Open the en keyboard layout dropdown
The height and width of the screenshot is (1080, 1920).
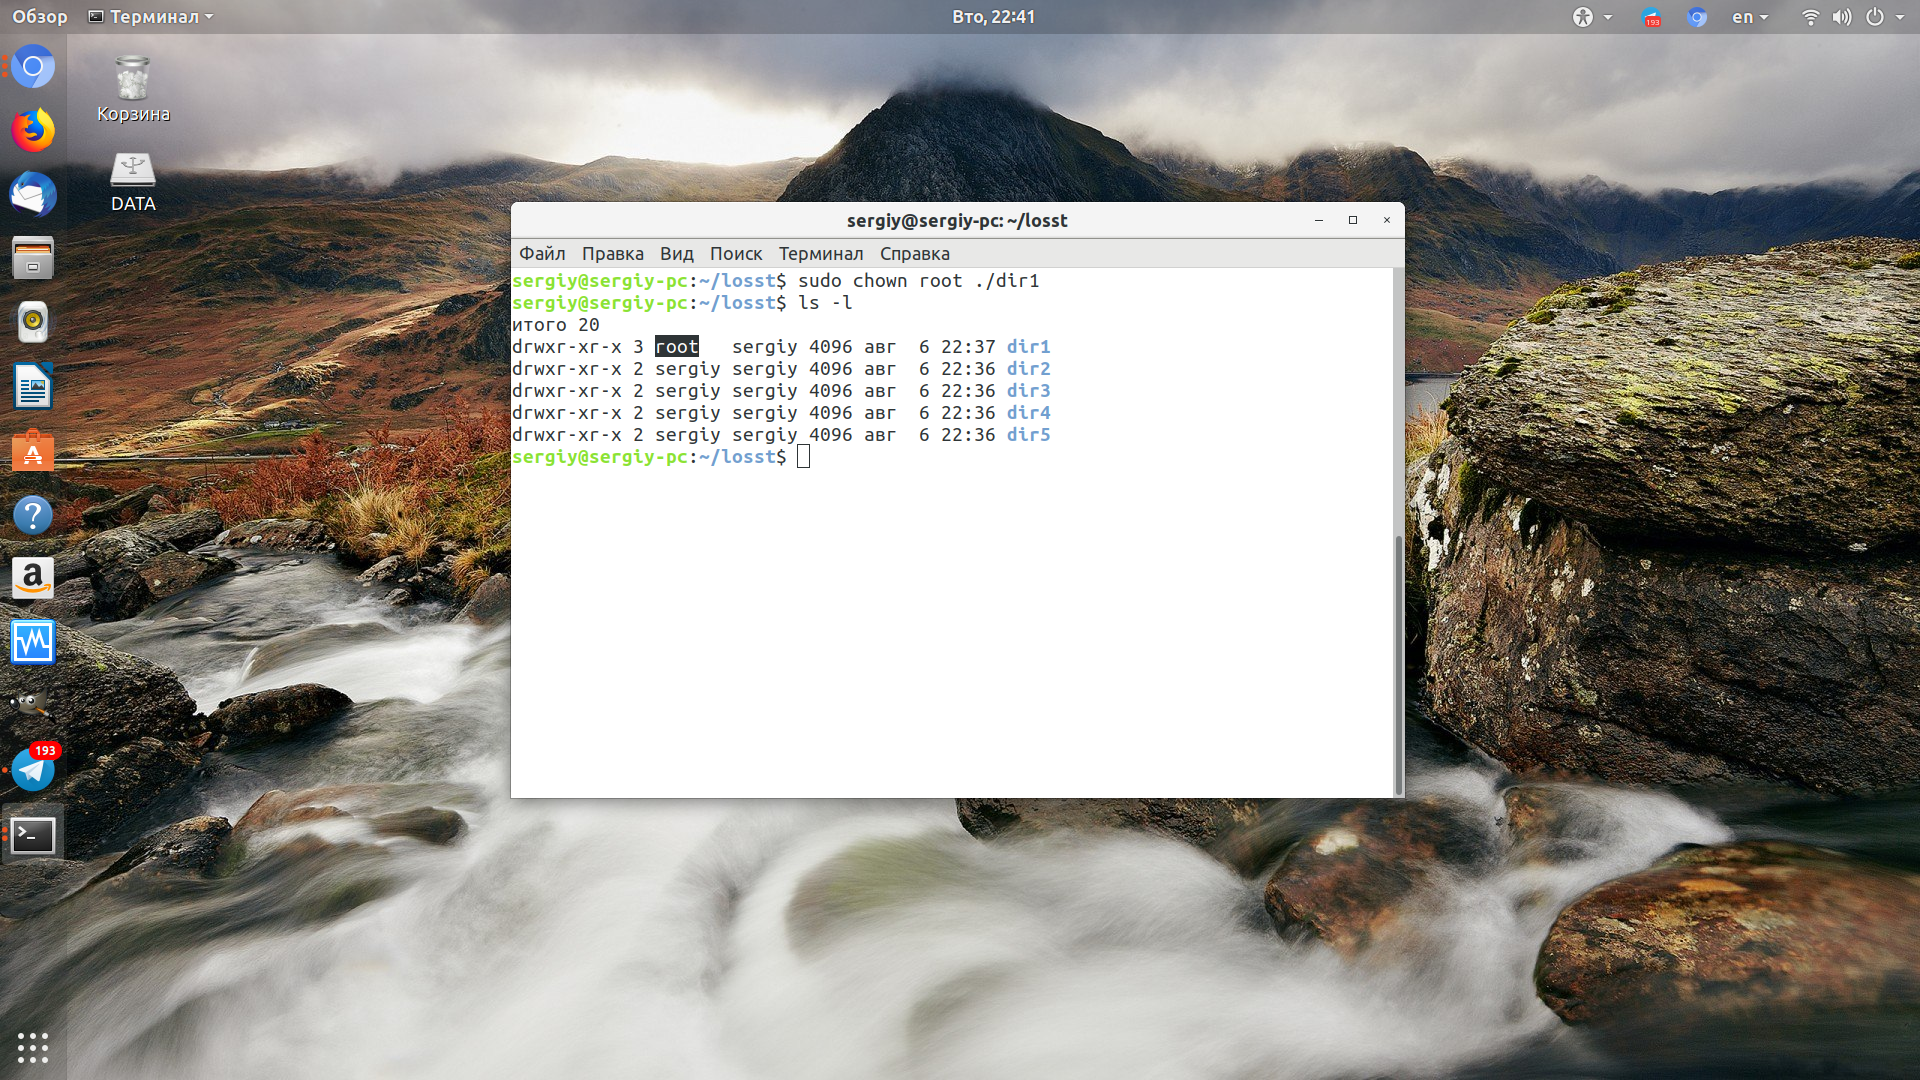point(1750,17)
